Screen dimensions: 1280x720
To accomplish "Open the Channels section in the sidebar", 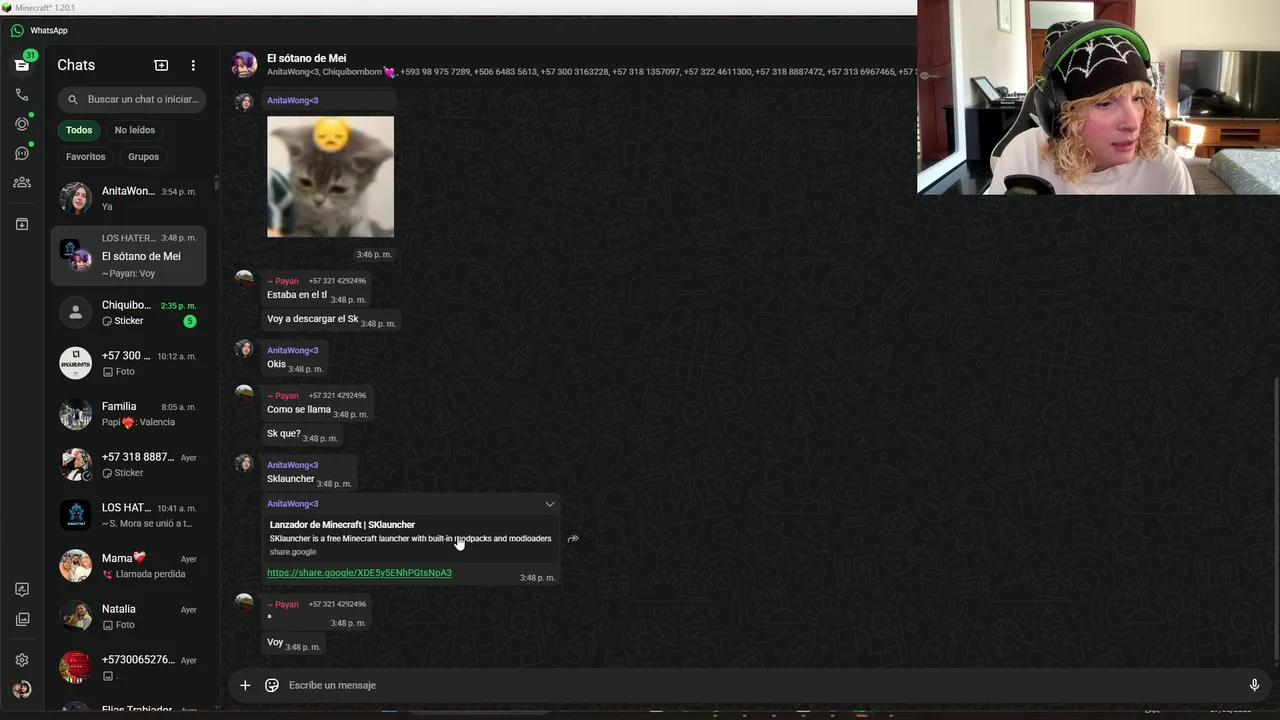I will point(22,153).
